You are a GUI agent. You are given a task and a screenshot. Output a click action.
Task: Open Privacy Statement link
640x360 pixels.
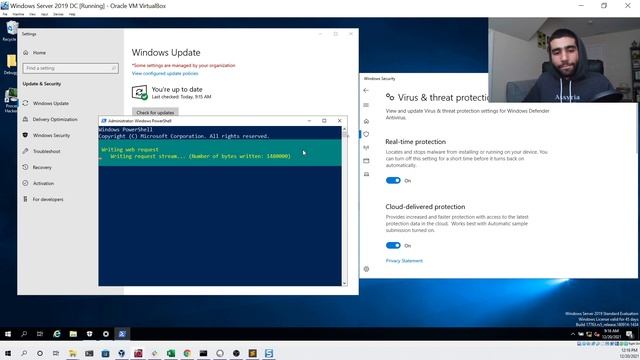click(404, 261)
